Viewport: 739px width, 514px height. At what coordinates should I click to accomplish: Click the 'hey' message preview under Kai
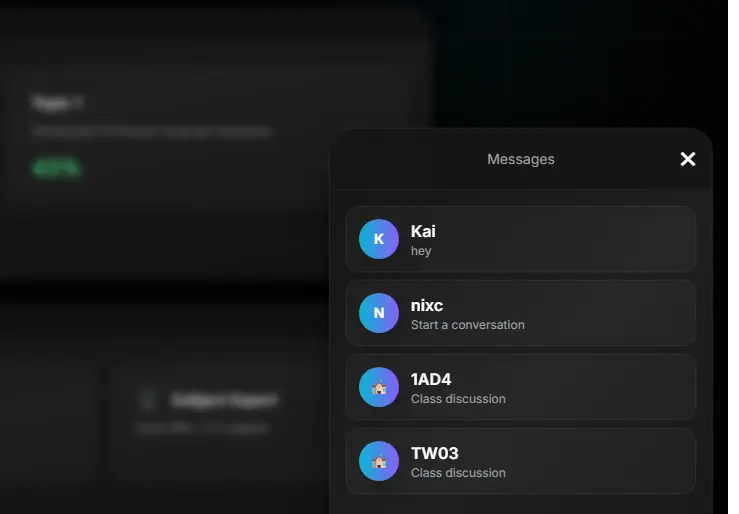tap(421, 251)
